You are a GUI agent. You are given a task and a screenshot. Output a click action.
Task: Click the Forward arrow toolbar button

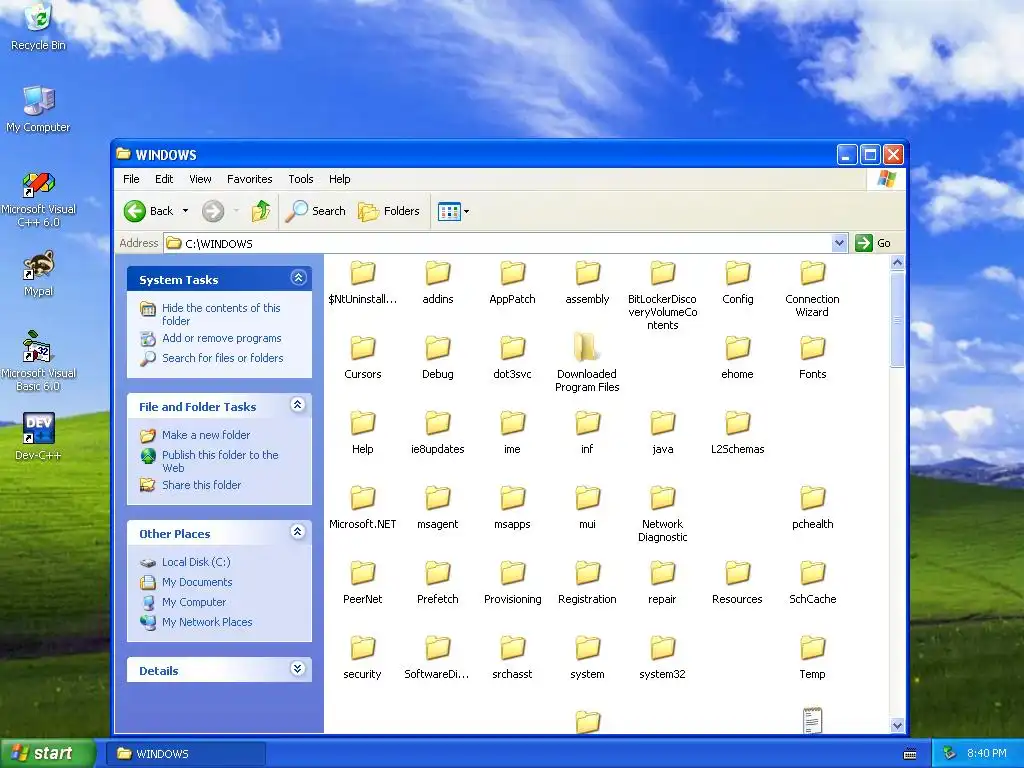(213, 211)
